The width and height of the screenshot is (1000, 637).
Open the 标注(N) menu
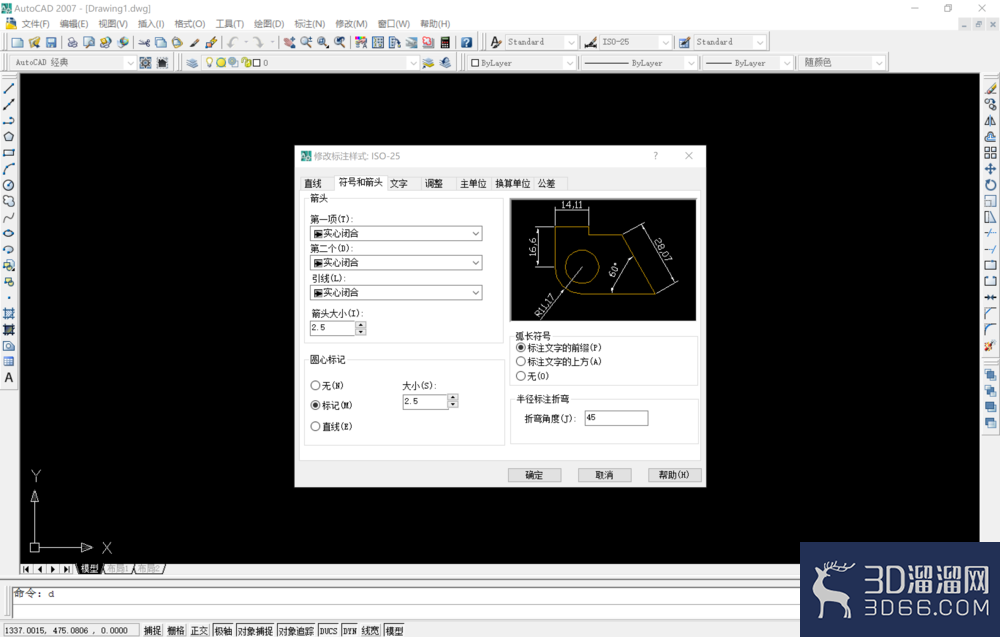[x=309, y=24]
